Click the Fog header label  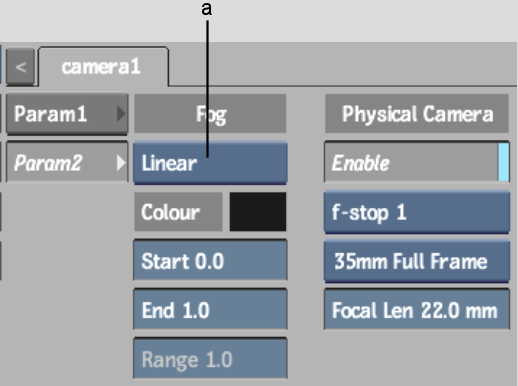[x=210, y=114]
